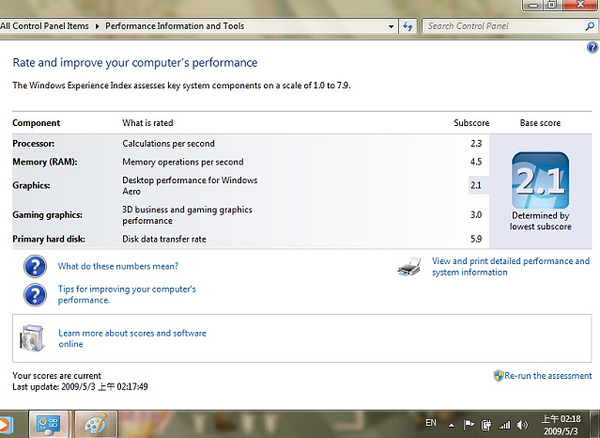The height and width of the screenshot is (438, 600).
Task: Click the 2.1 base score badge
Action: click(540, 180)
